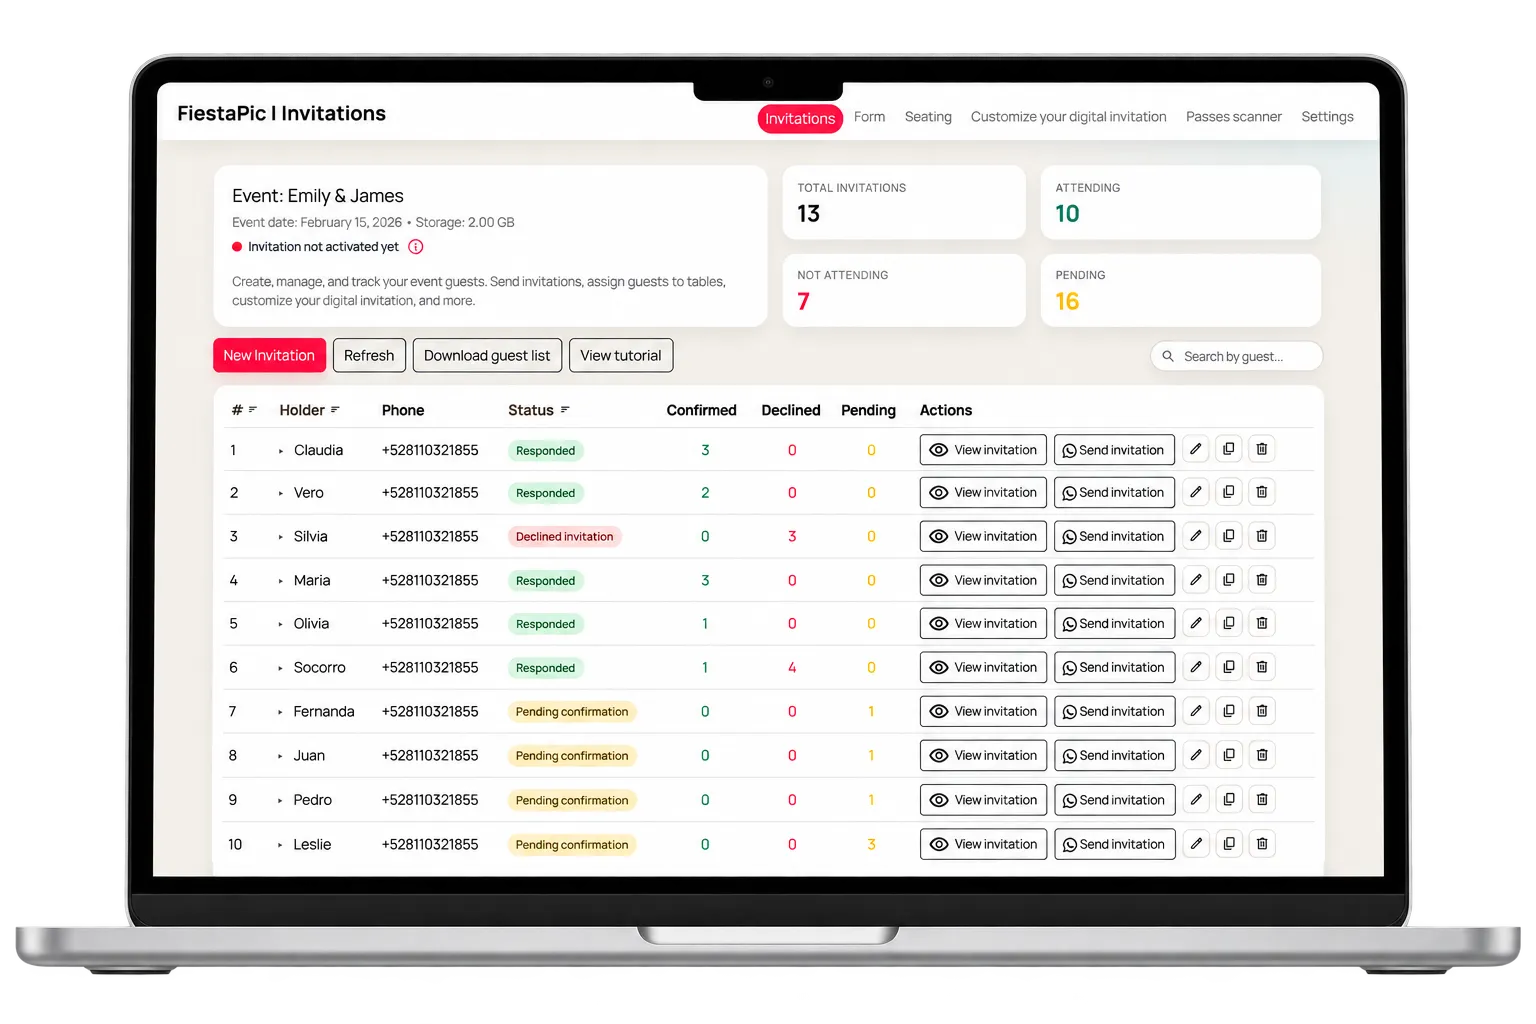The height and width of the screenshot is (1024, 1536).
Task: Click New Invitation button
Action: click(x=269, y=355)
